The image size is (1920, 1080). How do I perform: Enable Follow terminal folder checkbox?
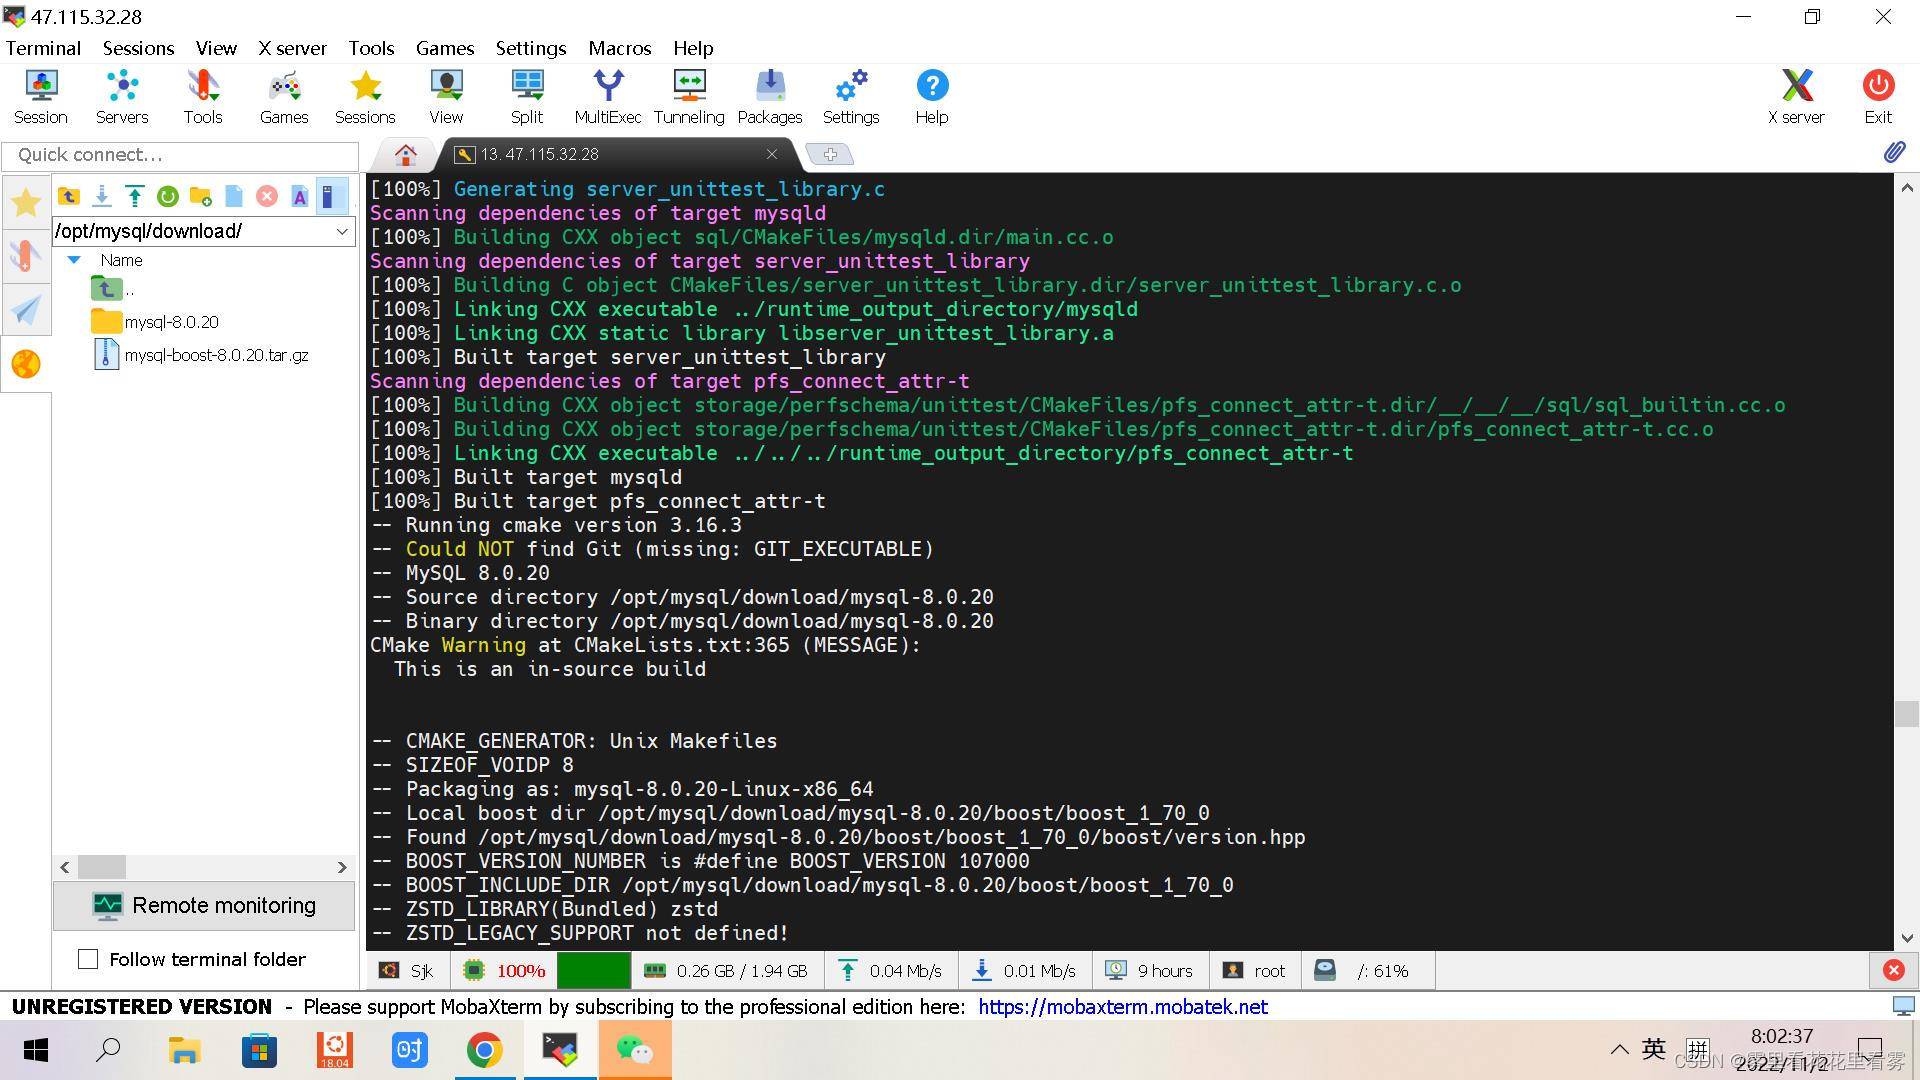(88, 959)
